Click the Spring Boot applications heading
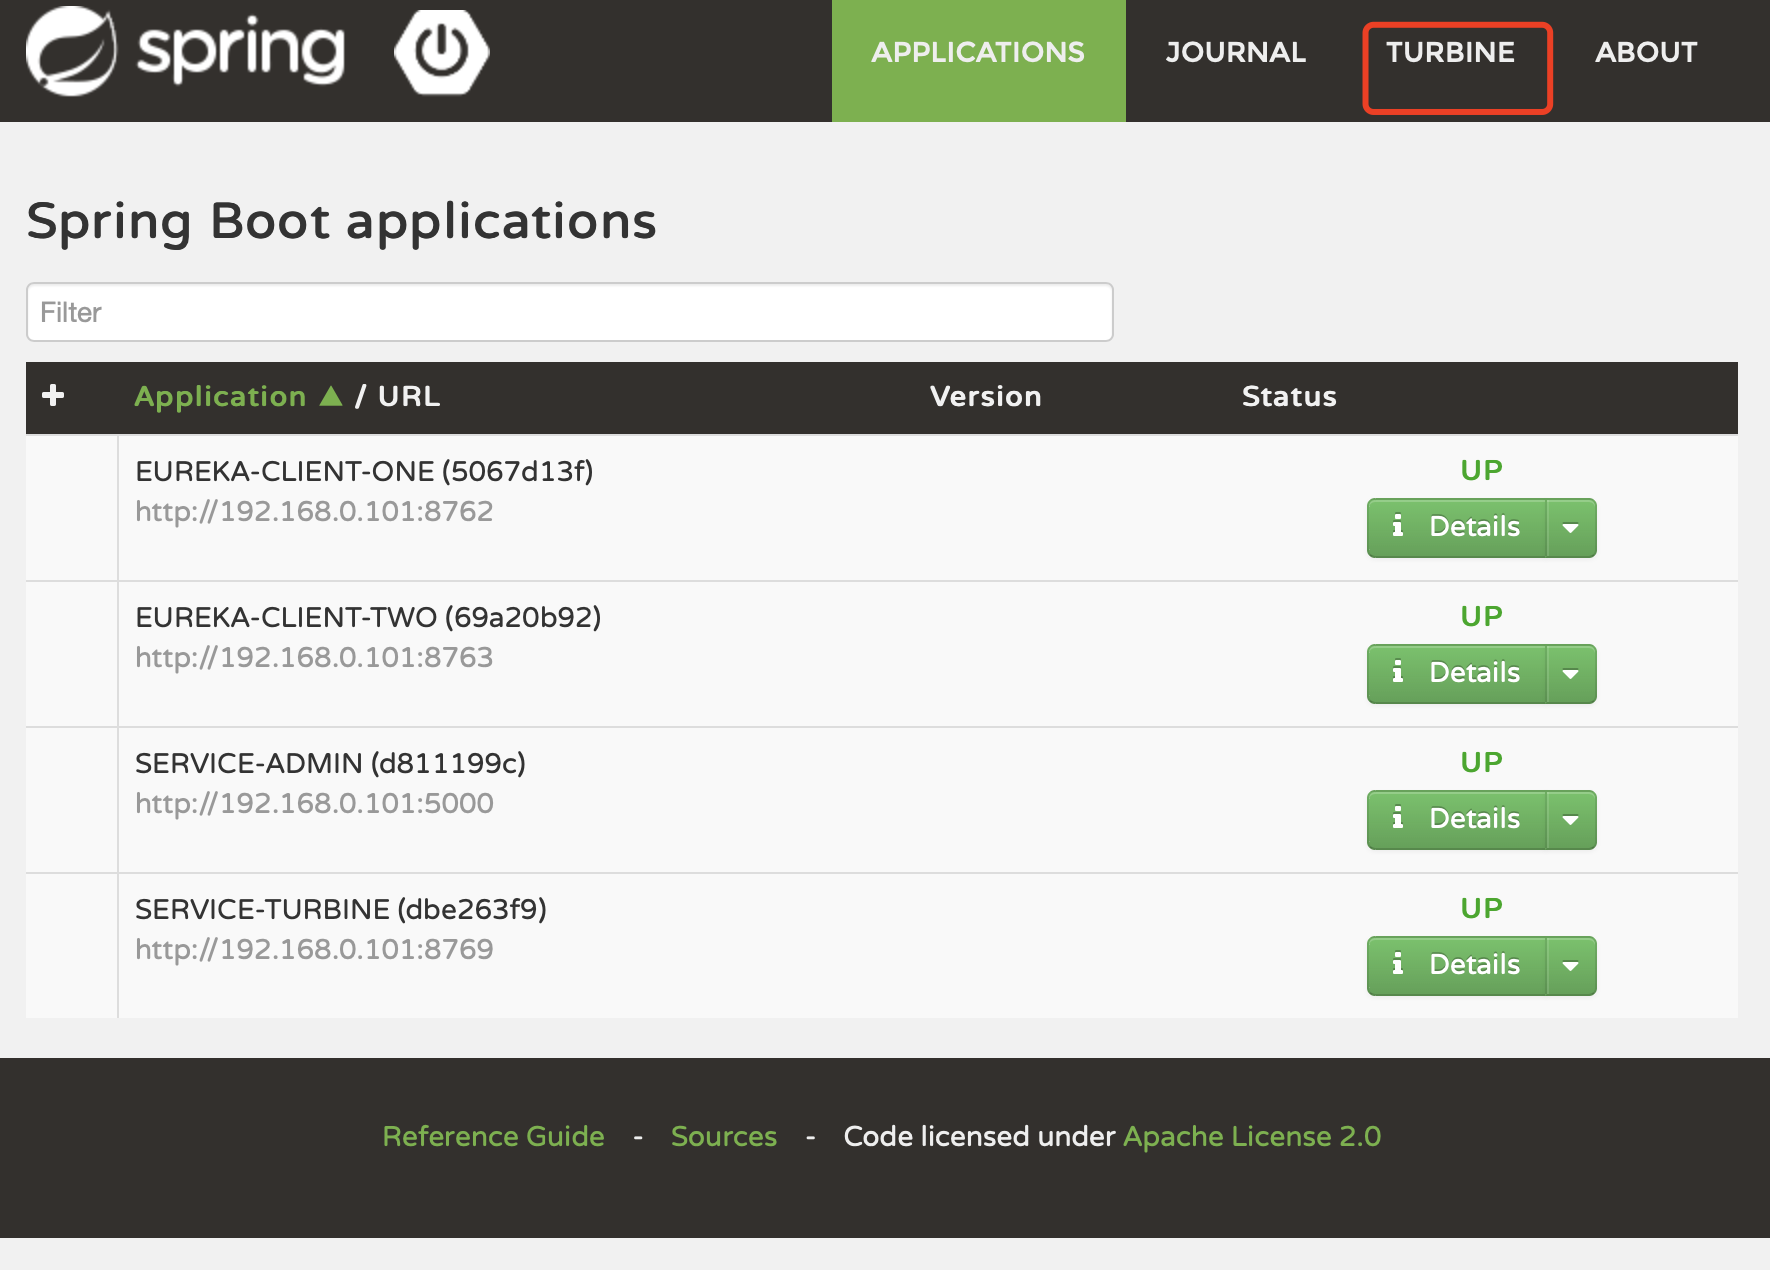The width and height of the screenshot is (1770, 1270). click(342, 222)
